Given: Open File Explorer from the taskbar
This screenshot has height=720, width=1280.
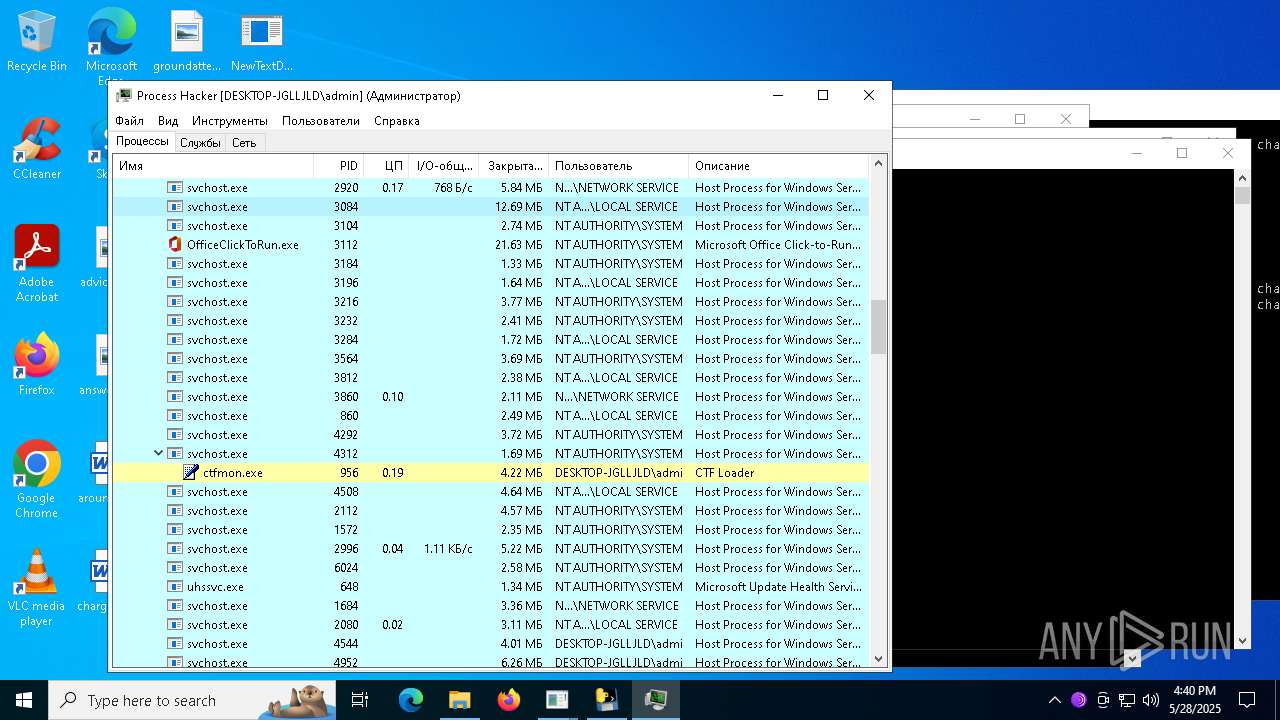Looking at the screenshot, I should [x=459, y=700].
